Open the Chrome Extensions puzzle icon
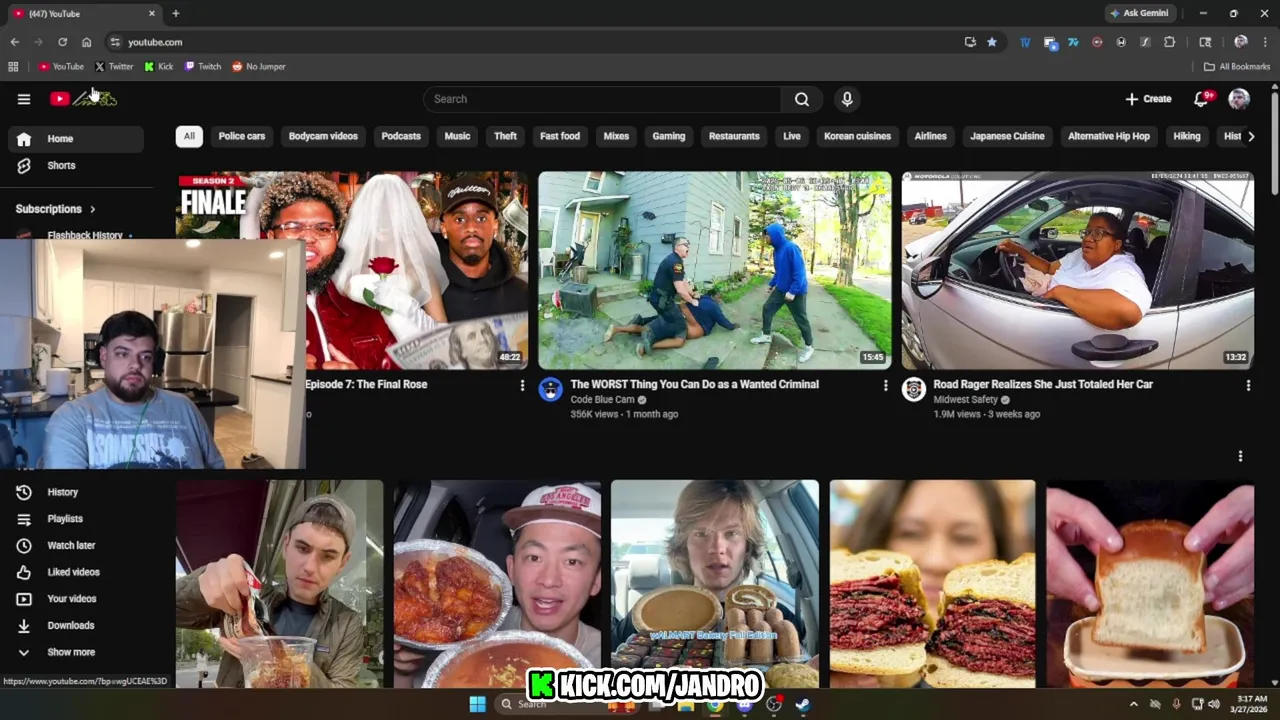 1169,42
